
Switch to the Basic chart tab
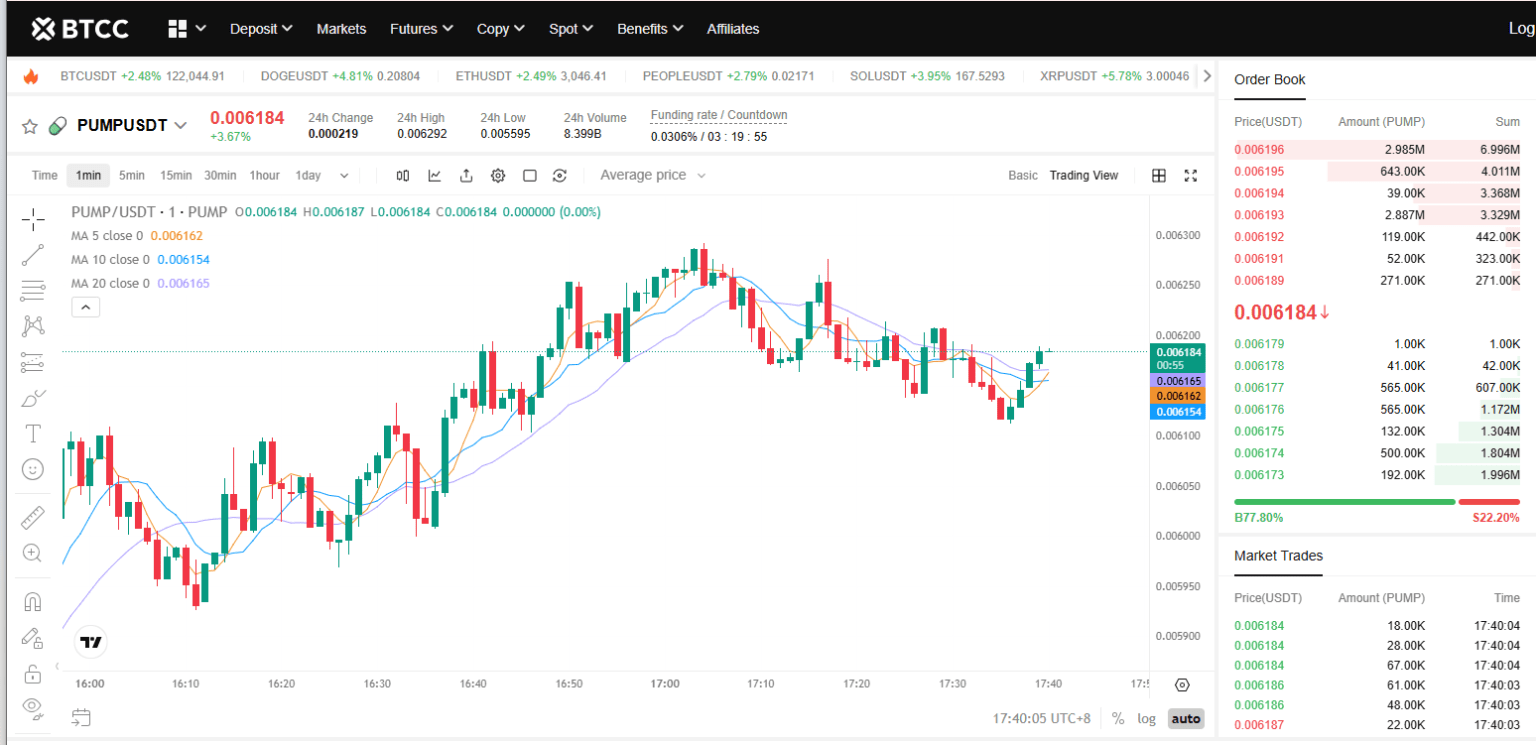1022,175
